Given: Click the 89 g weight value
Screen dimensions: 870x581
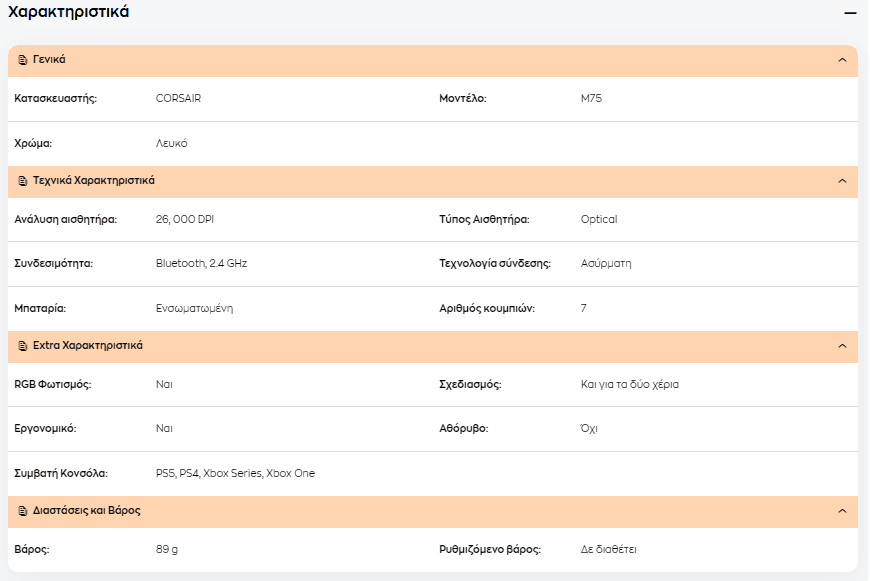Looking at the screenshot, I should pyautogui.click(x=167, y=549).
